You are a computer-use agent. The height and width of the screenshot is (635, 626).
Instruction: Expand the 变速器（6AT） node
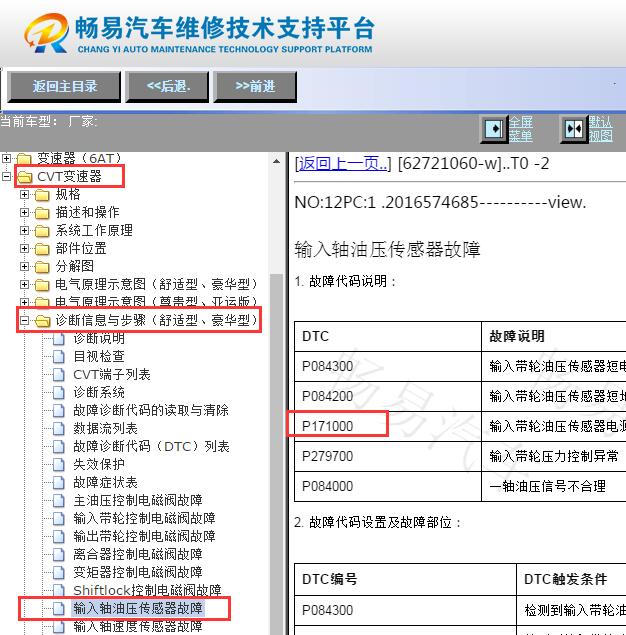click(x=6, y=158)
